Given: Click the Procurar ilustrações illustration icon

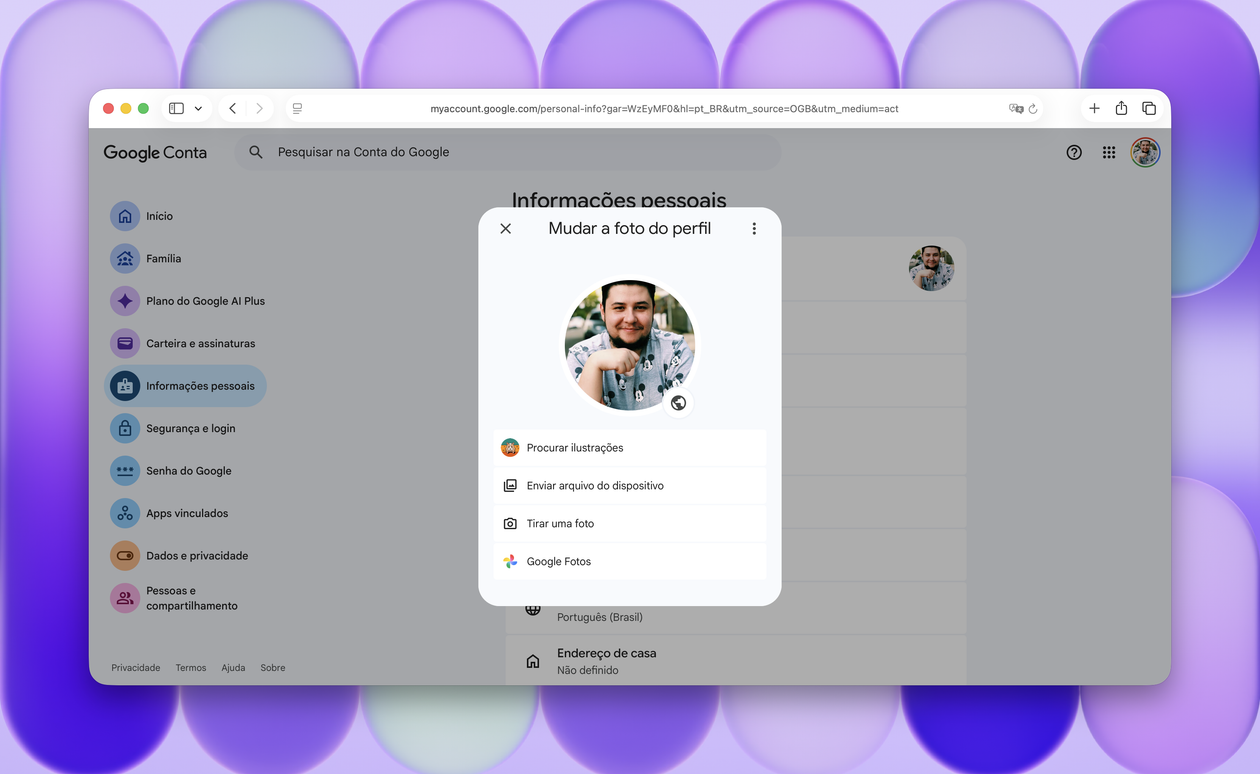Looking at the screenshot, I should (x=510, y=448).
